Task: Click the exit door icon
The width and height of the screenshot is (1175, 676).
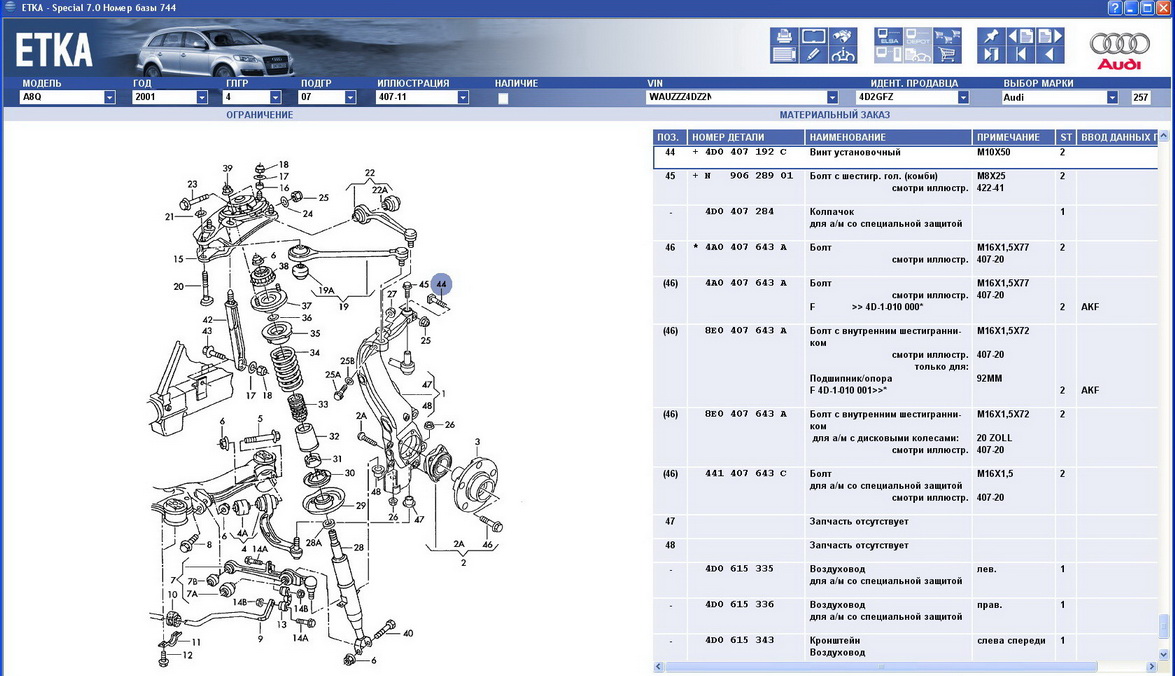Action: [991, 55]
